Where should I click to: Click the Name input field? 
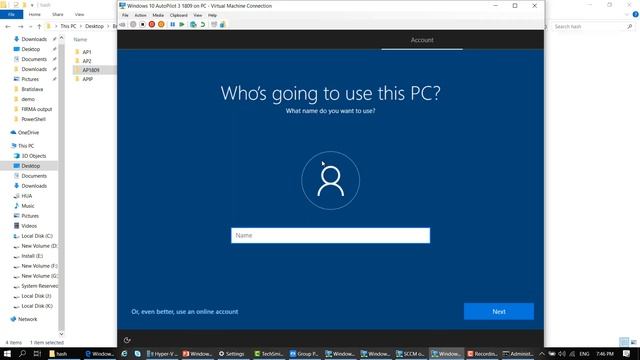coord(331,236)
